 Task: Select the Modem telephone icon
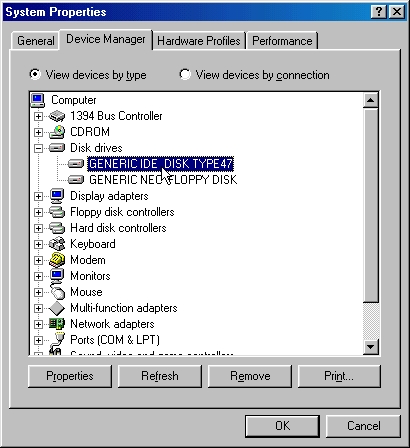(x=57, y=260)
